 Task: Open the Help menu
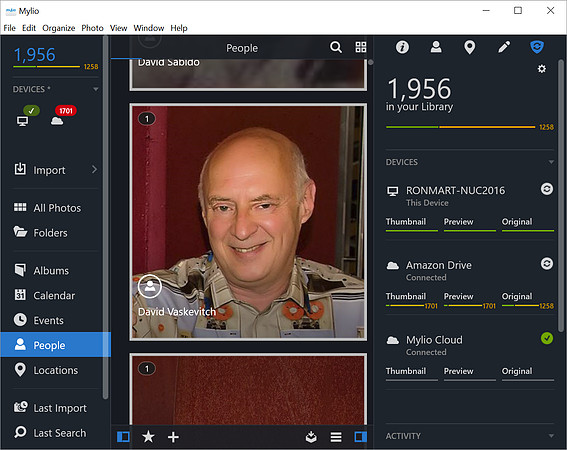pyautogui.click(x=179, y=28)
